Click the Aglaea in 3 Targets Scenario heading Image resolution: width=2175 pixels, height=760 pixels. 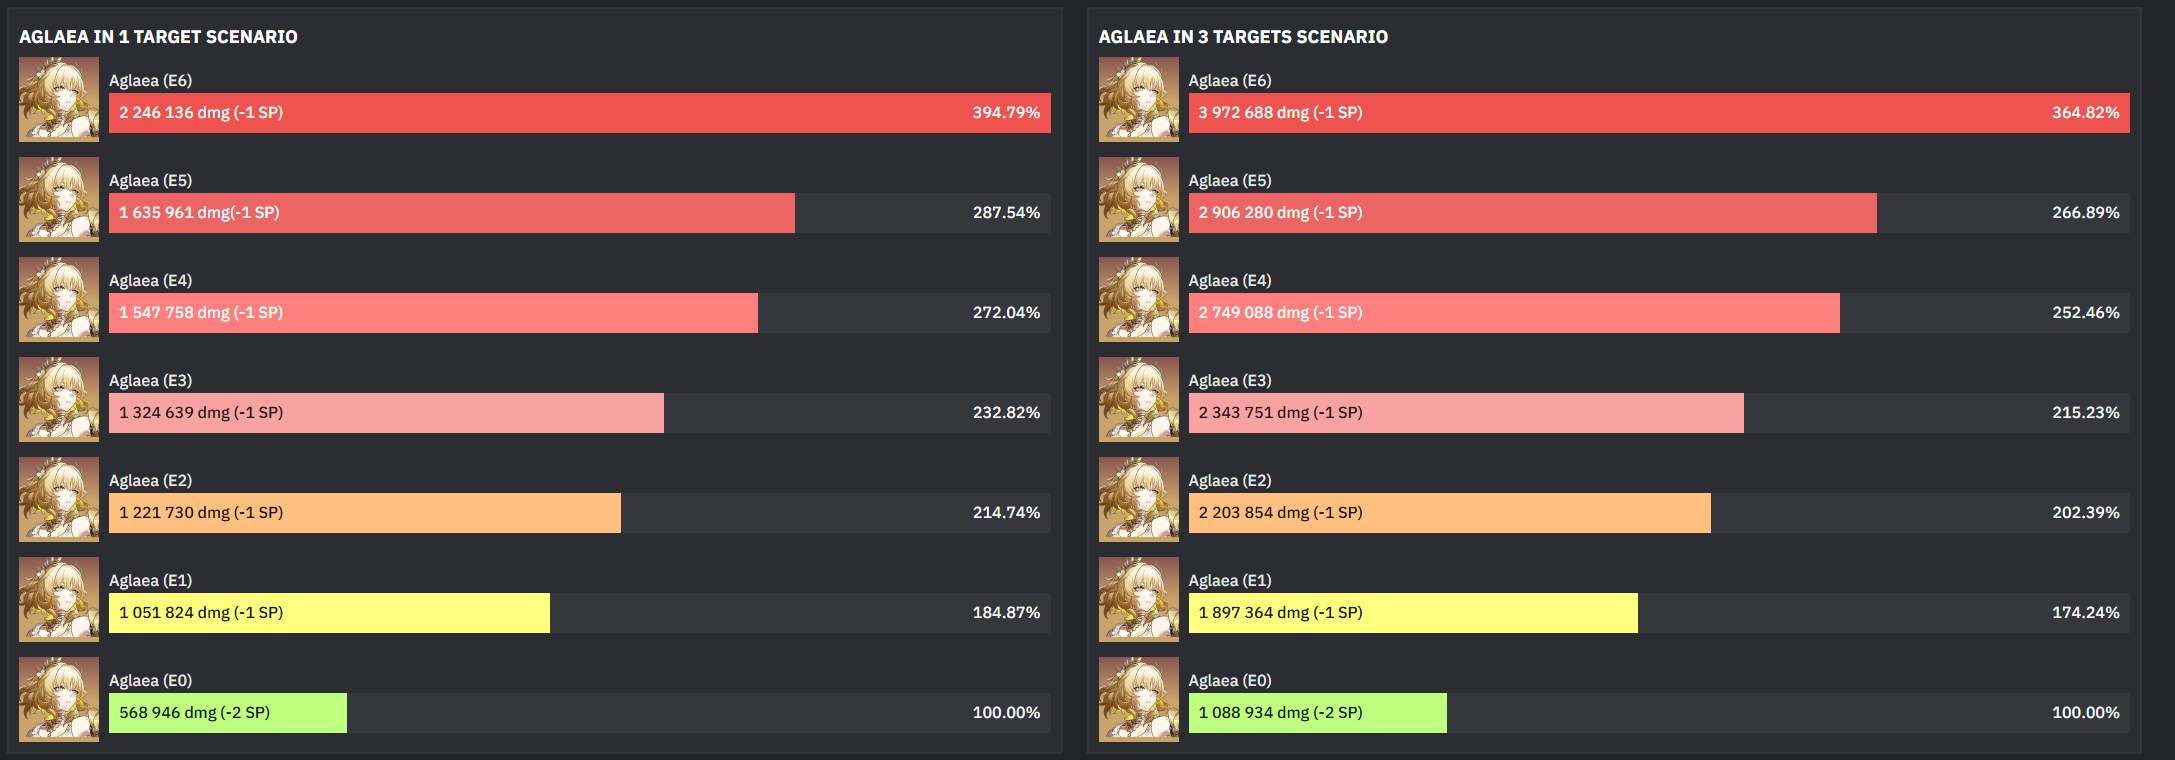tap(1243, 37)
